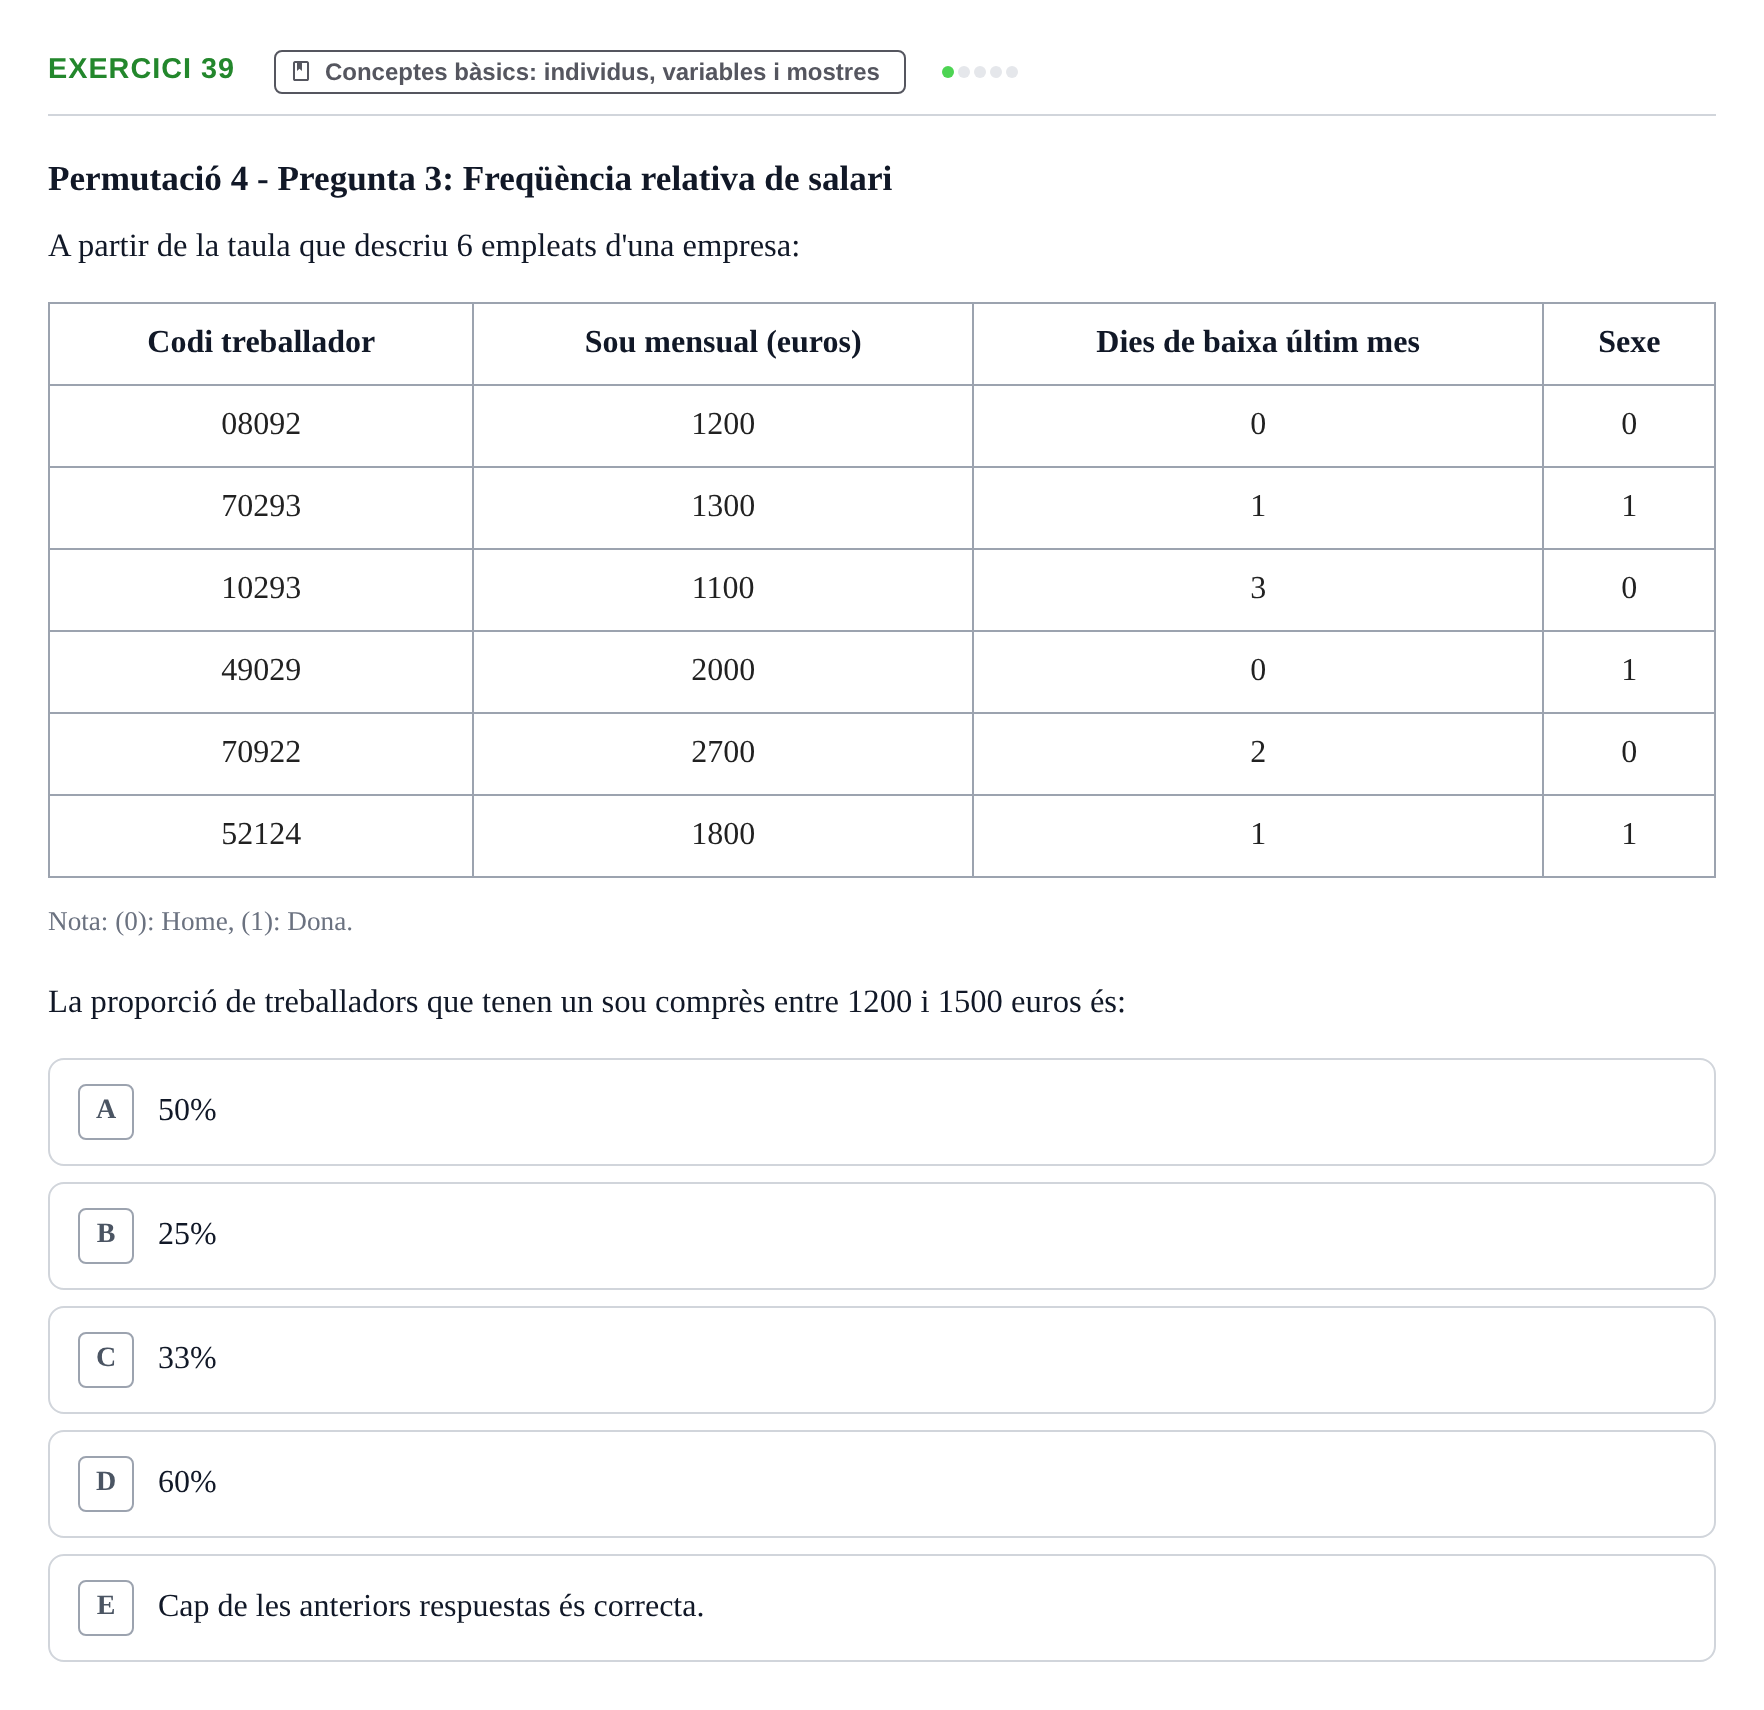The height and width of the screenshot is (1710, 1764).
Task: Click the letter E badge
Action: [106, 1608]
